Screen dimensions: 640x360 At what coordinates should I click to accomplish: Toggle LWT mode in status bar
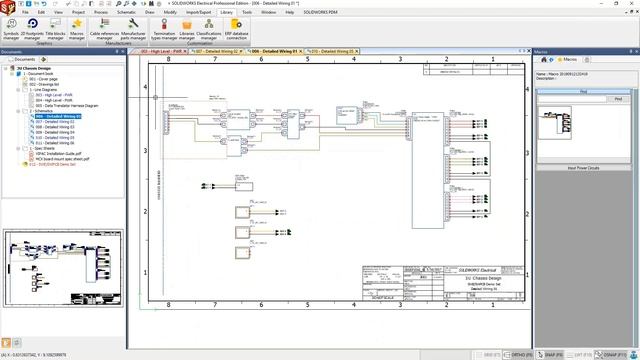coord(579,355)
